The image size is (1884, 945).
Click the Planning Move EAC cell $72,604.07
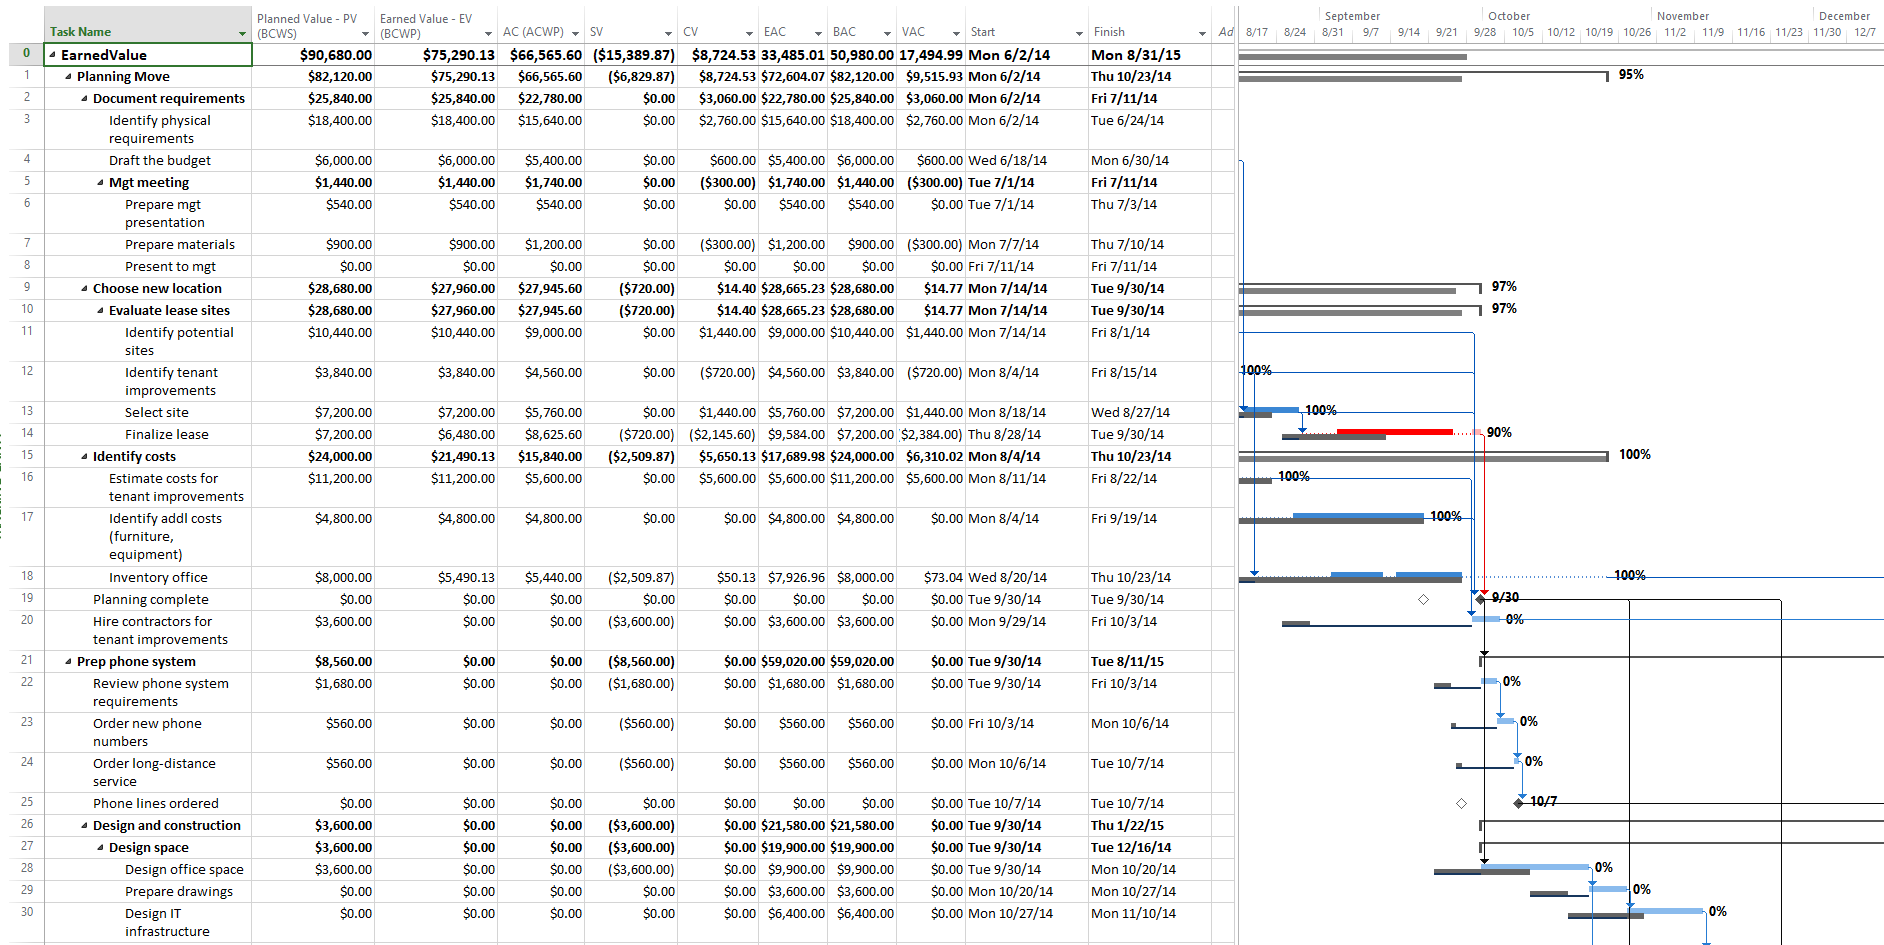tap(793, 77)
